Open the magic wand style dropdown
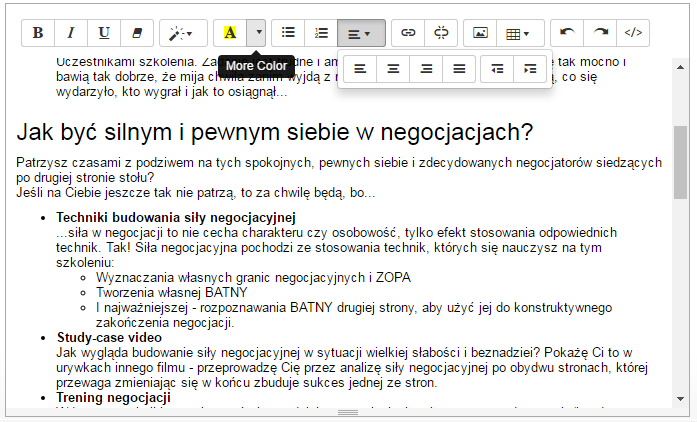This screenshot has height=422, width=697. point(181,33)
